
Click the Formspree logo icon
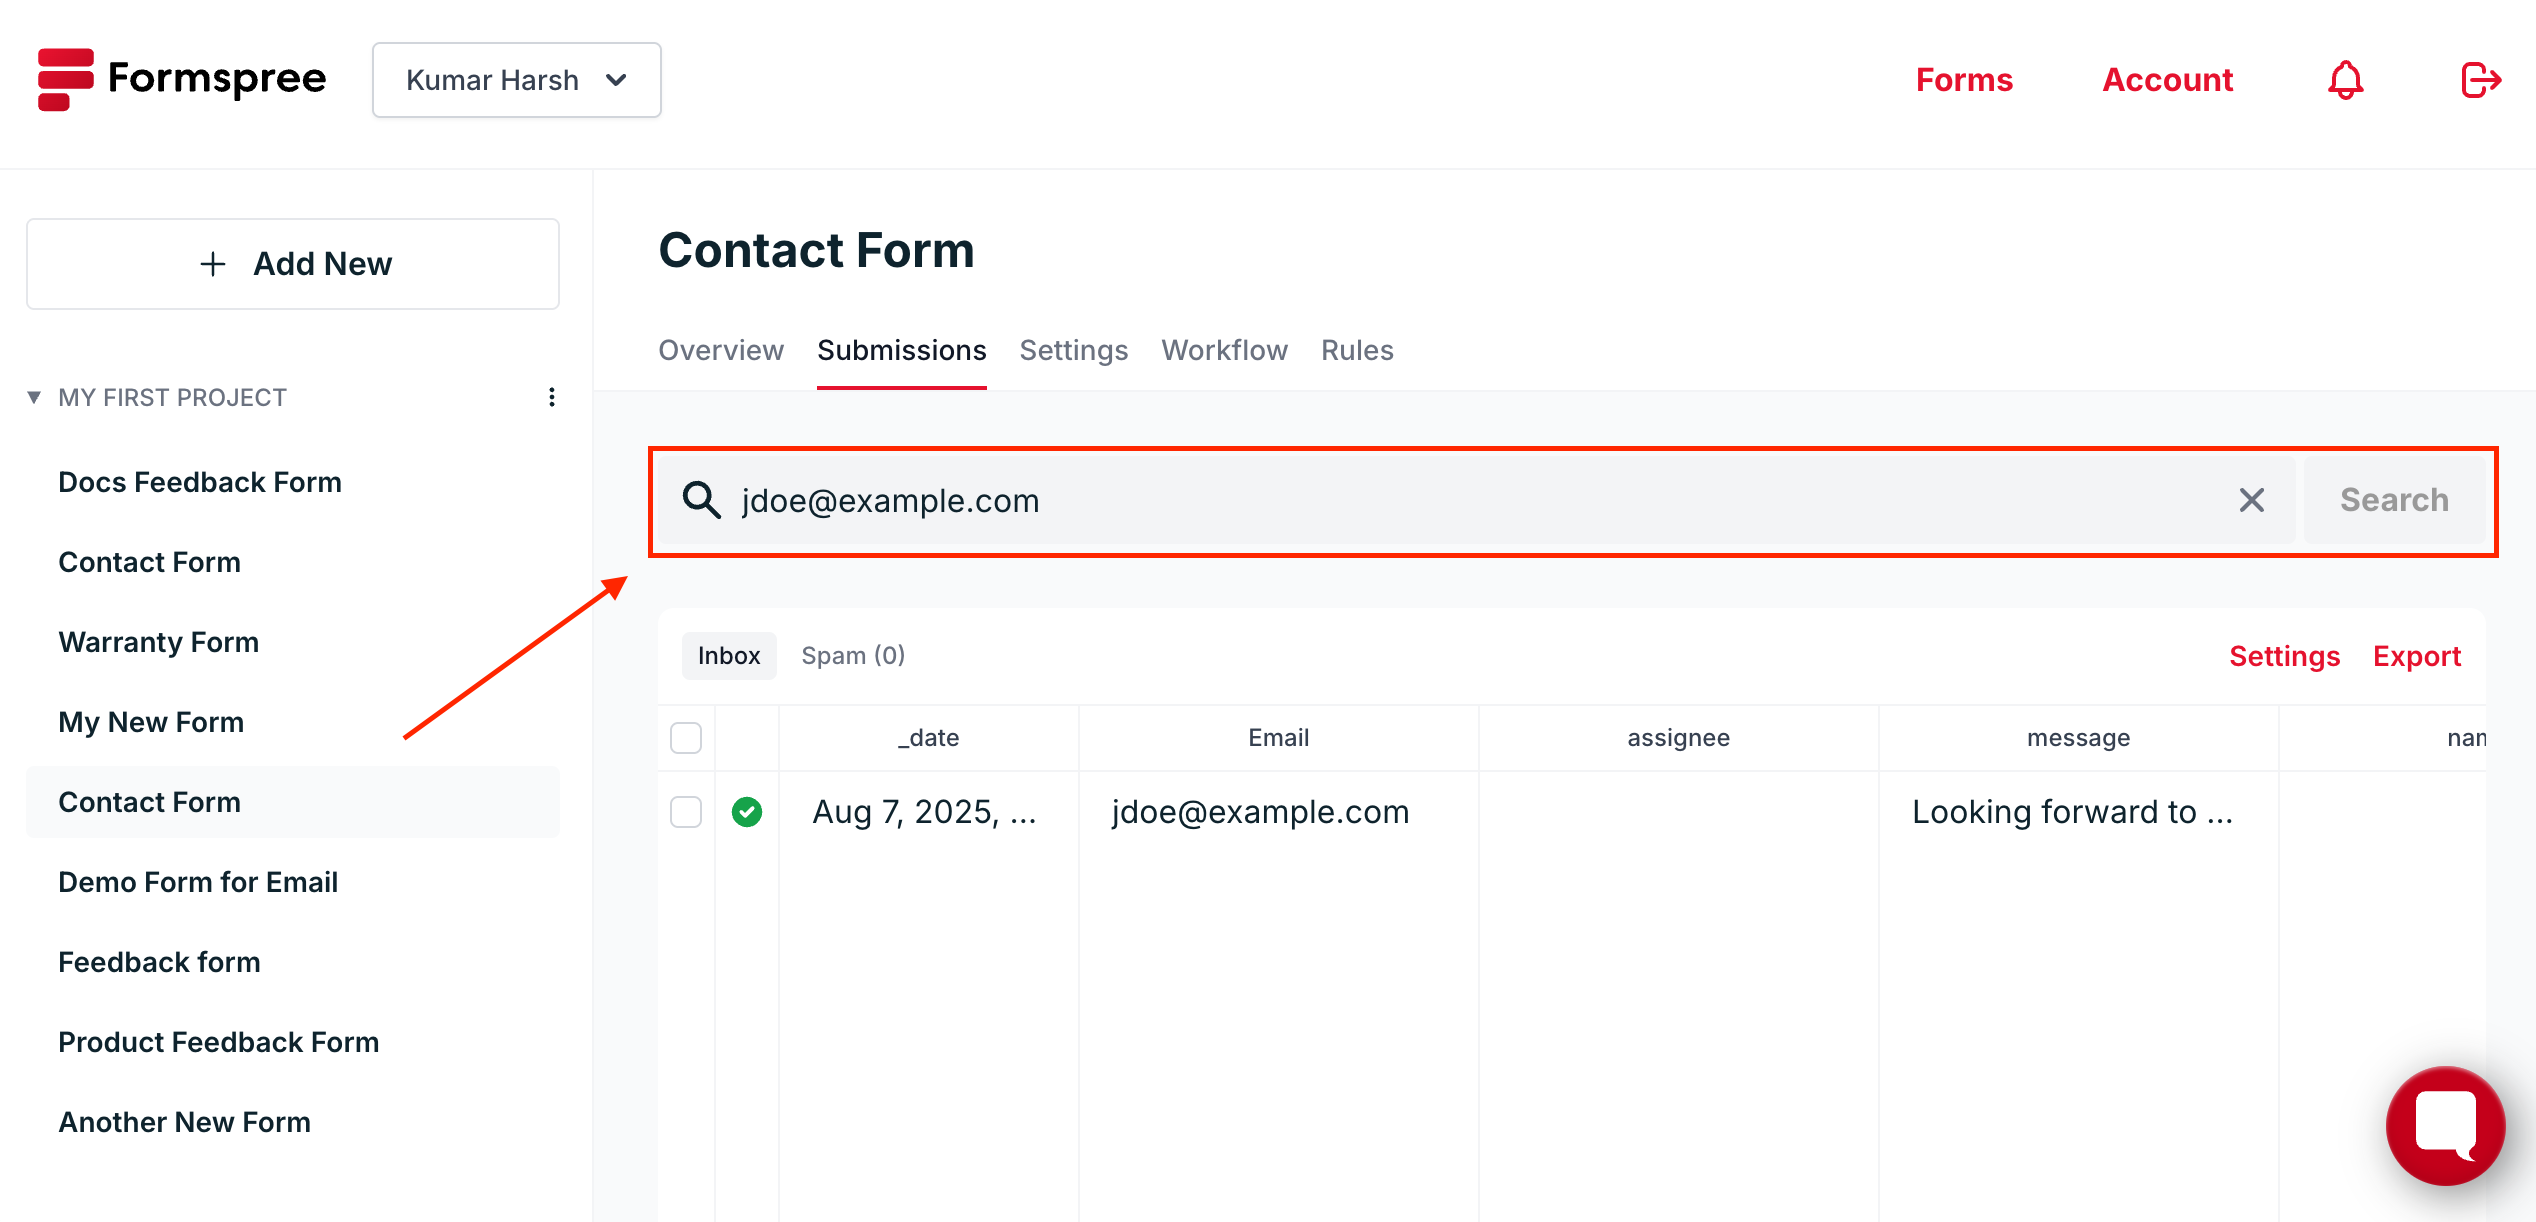pyautogui.click(x=66, y=79)
